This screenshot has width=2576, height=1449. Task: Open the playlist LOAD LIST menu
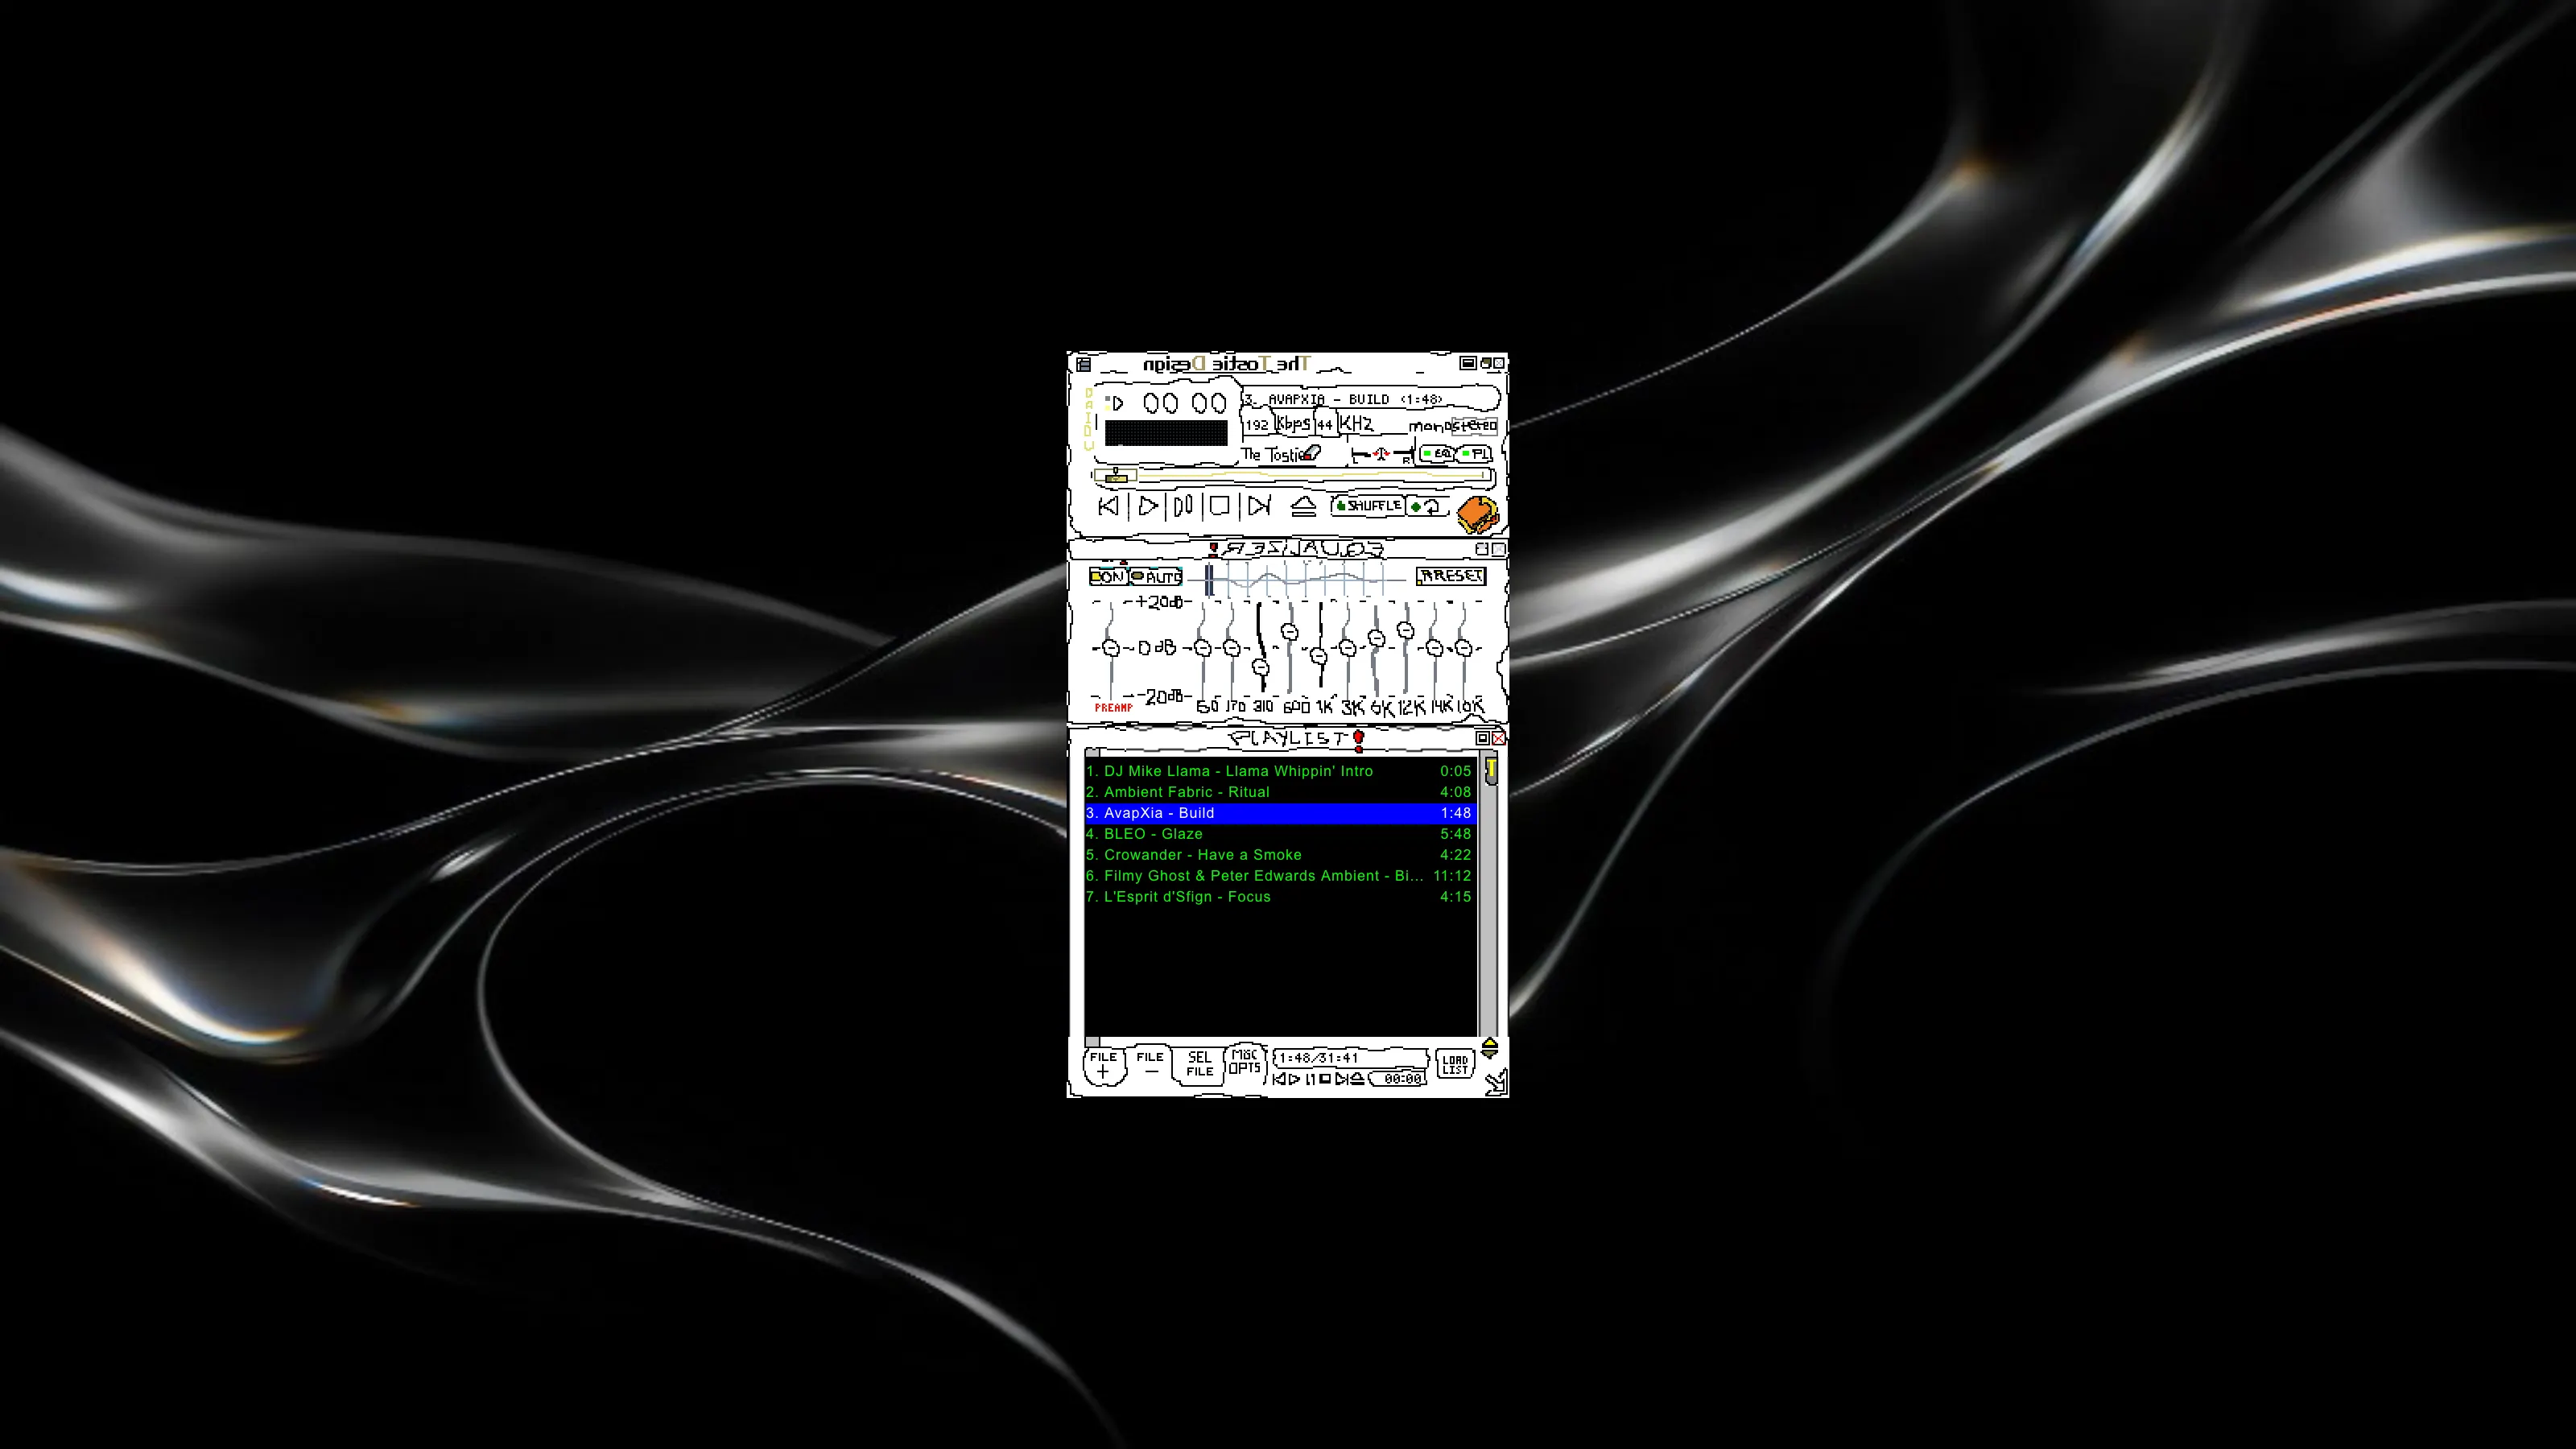[x=1455, y=1064]
